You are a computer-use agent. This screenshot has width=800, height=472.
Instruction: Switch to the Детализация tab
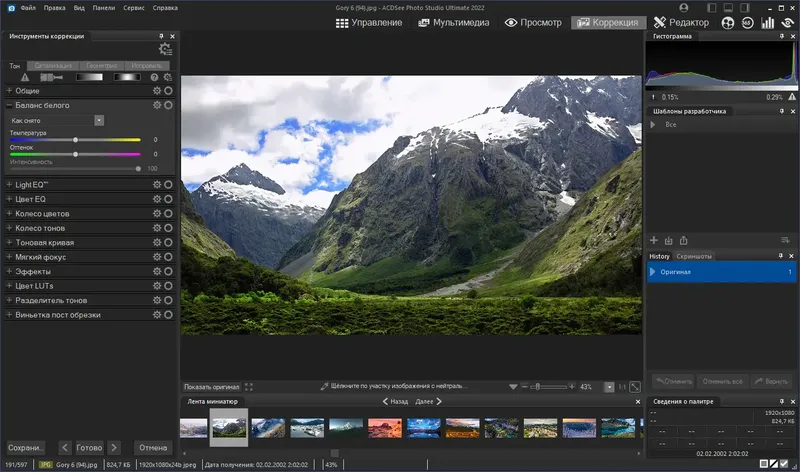[53, 65]
